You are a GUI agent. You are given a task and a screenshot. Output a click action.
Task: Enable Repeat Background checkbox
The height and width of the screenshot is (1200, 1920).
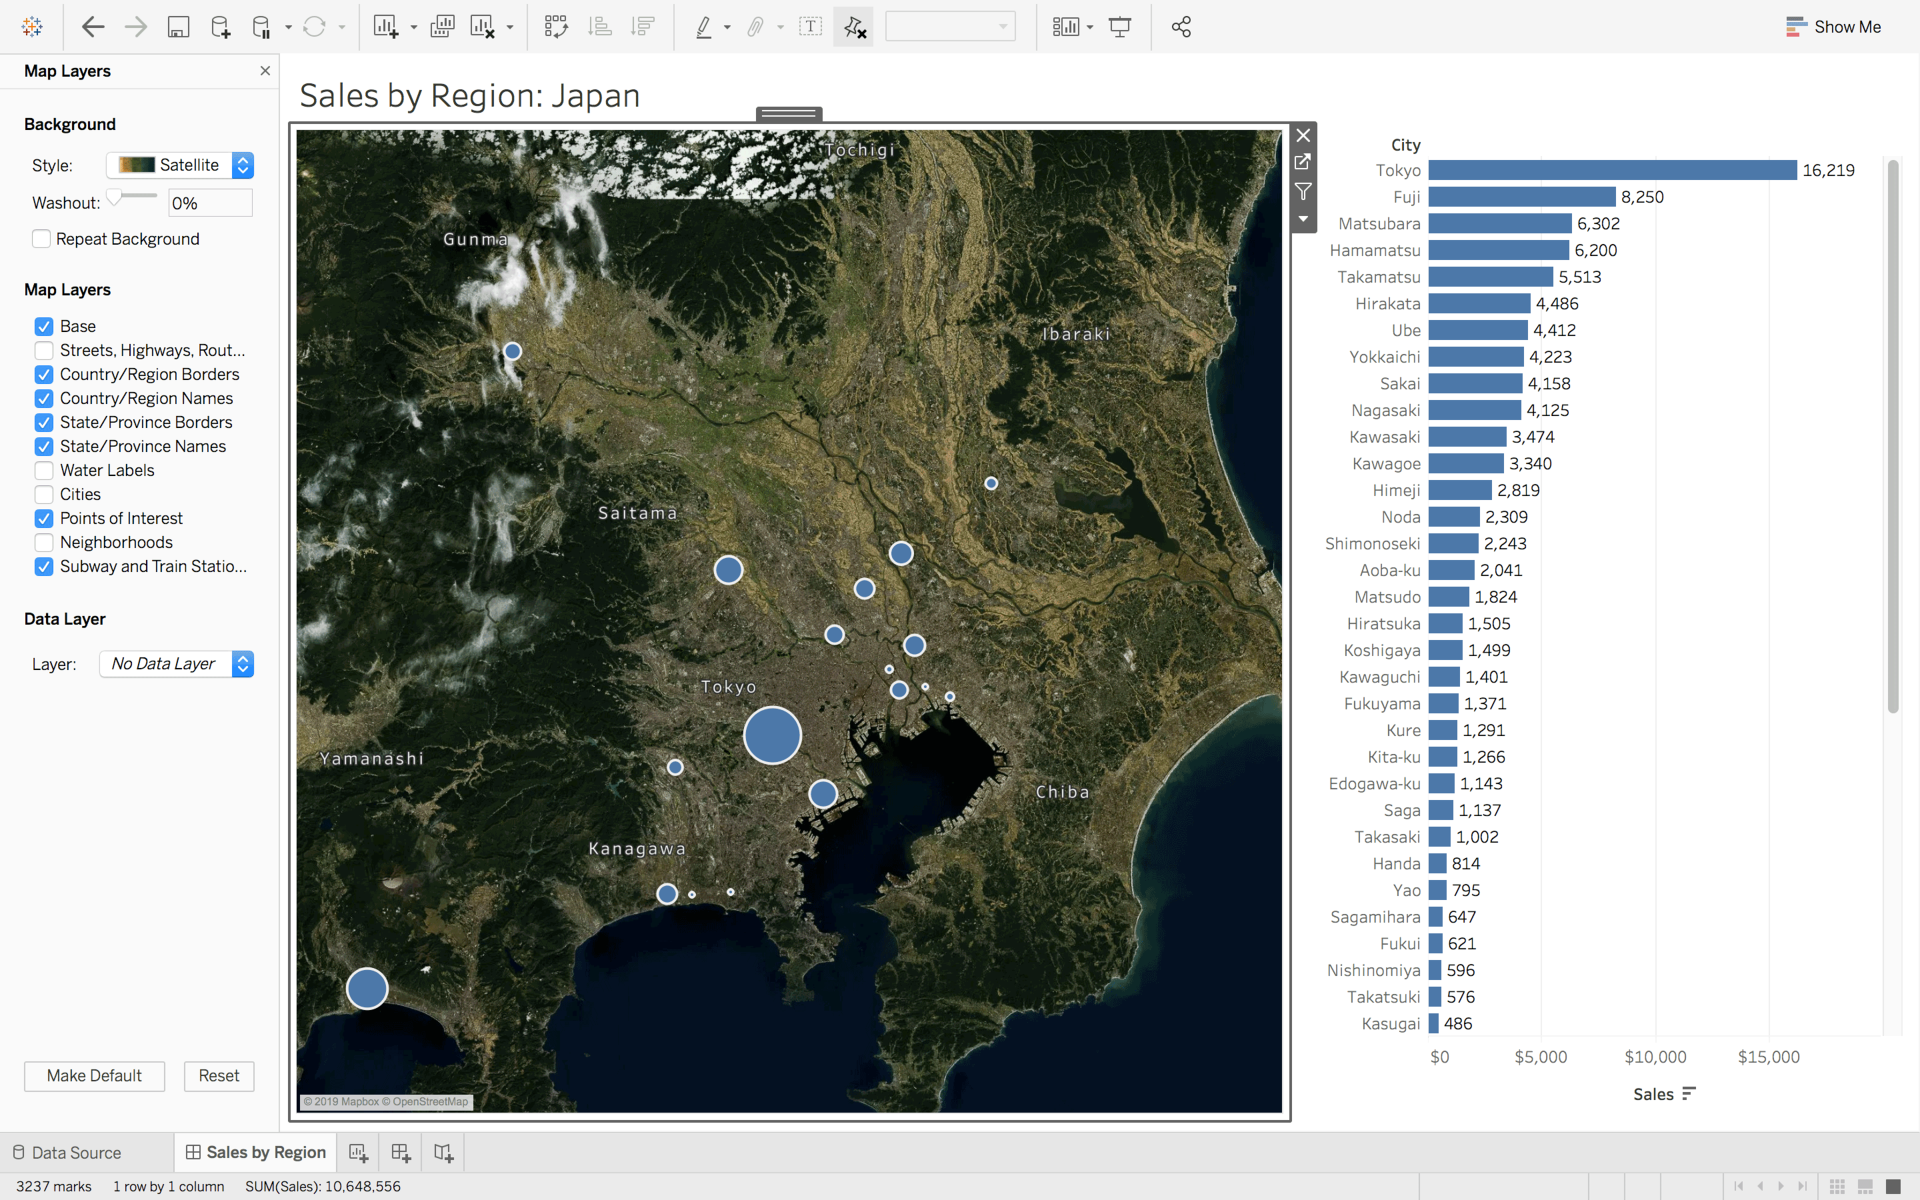point(42,239)
